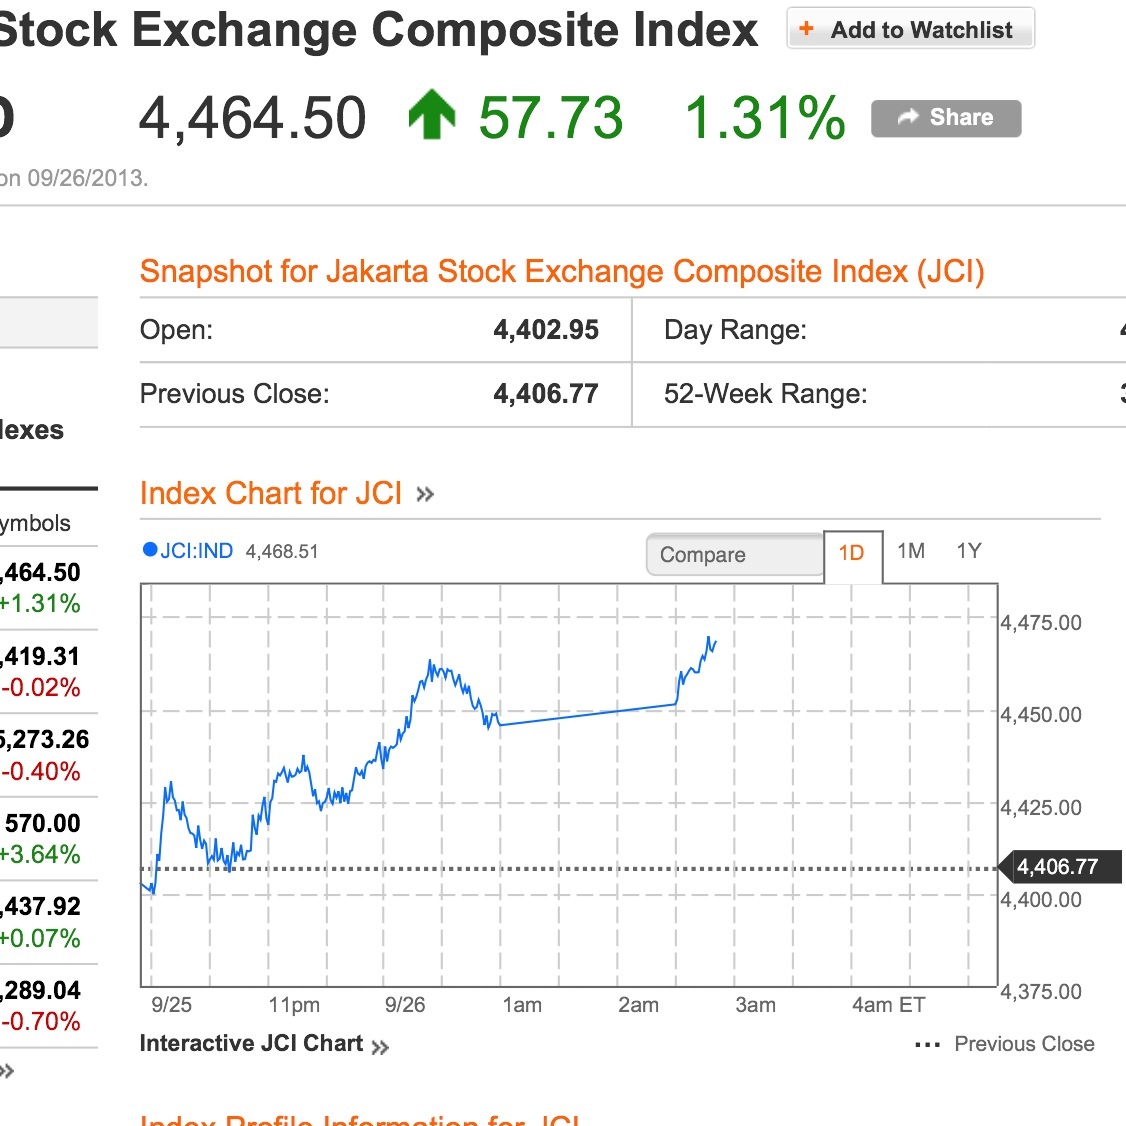Viewport: 1126px width, 1126px height.
Task: Click the green up arrow beside 57.73
Action: coord(432,115)
